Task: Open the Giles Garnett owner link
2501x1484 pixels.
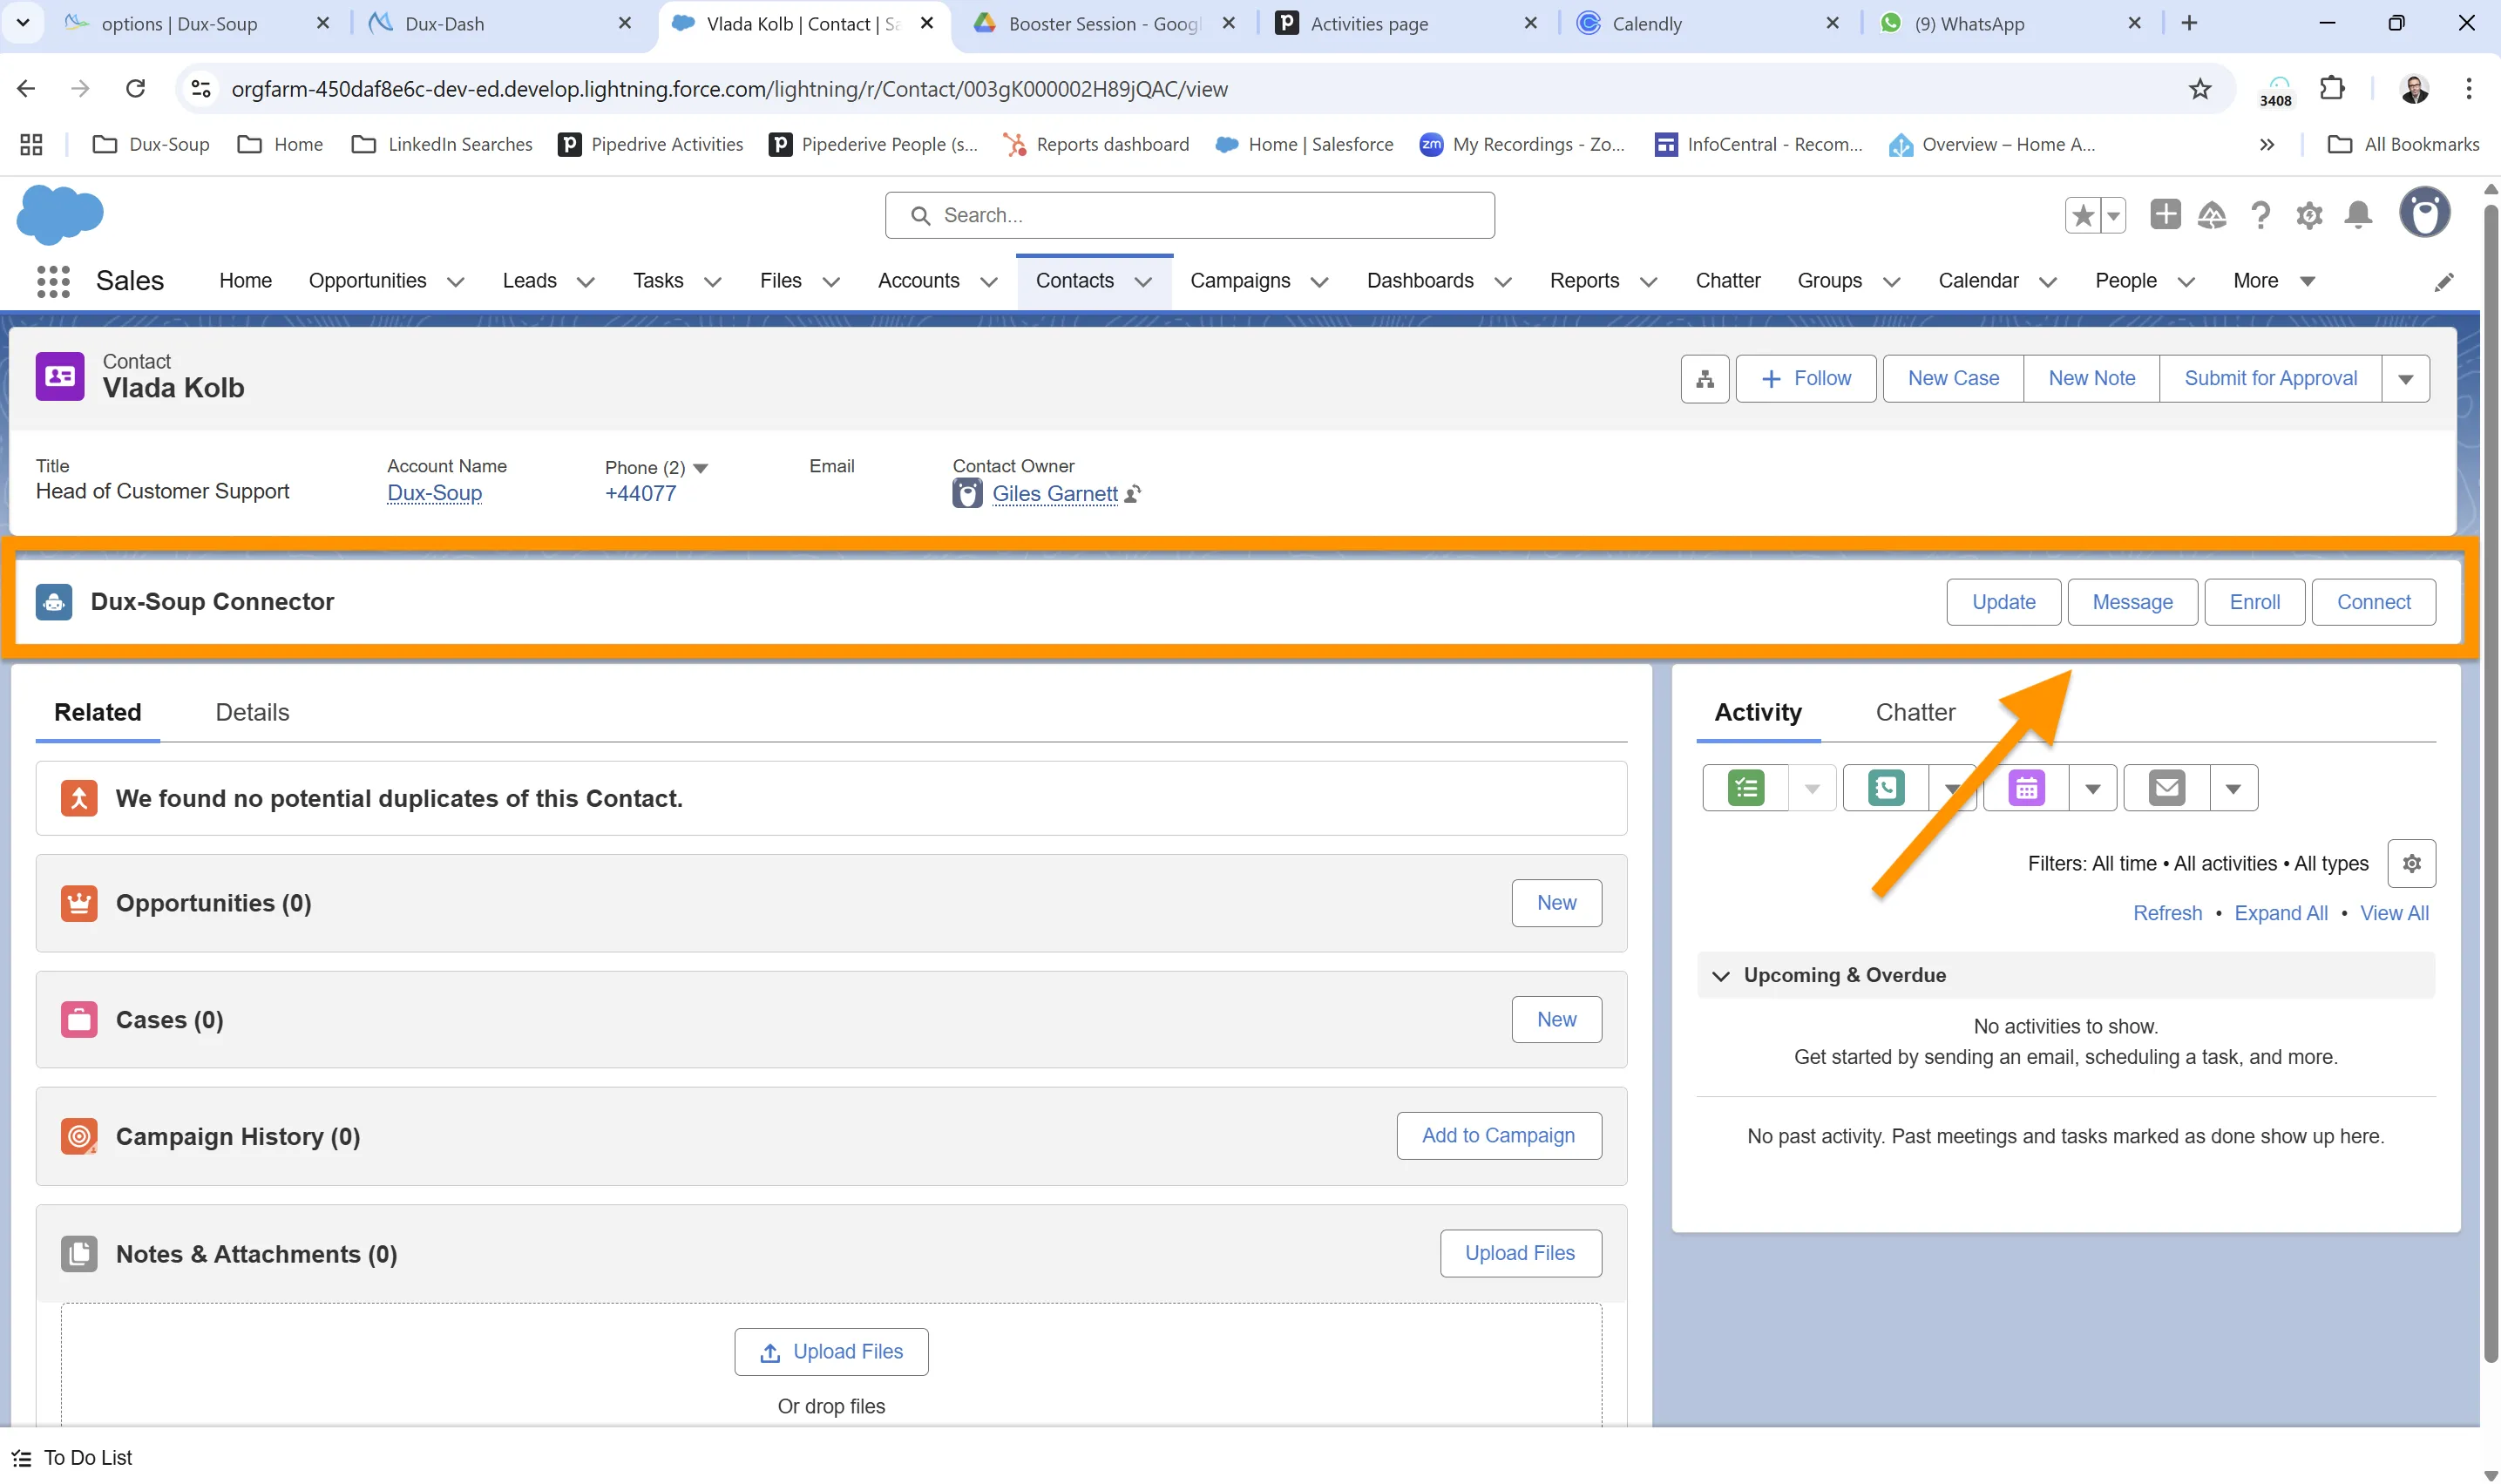Action: [x=1054, y=494]
